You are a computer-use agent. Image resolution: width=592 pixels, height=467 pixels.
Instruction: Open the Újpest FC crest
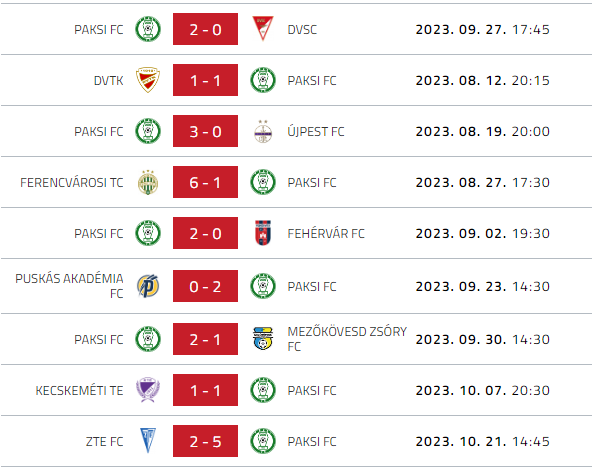click(263, 131)
